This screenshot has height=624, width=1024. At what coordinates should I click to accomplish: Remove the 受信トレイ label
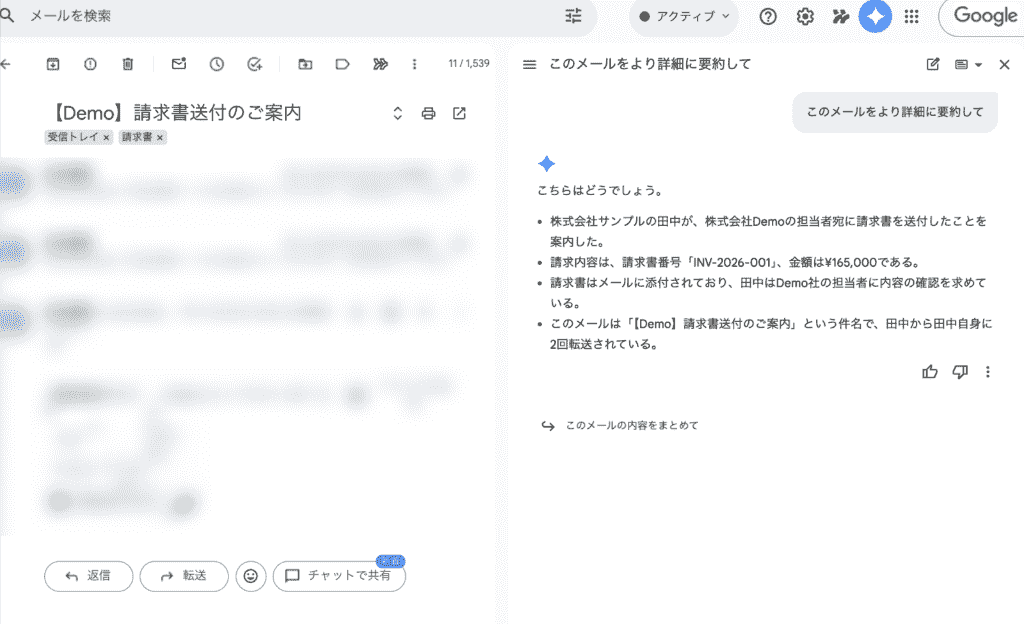(106, 138)
